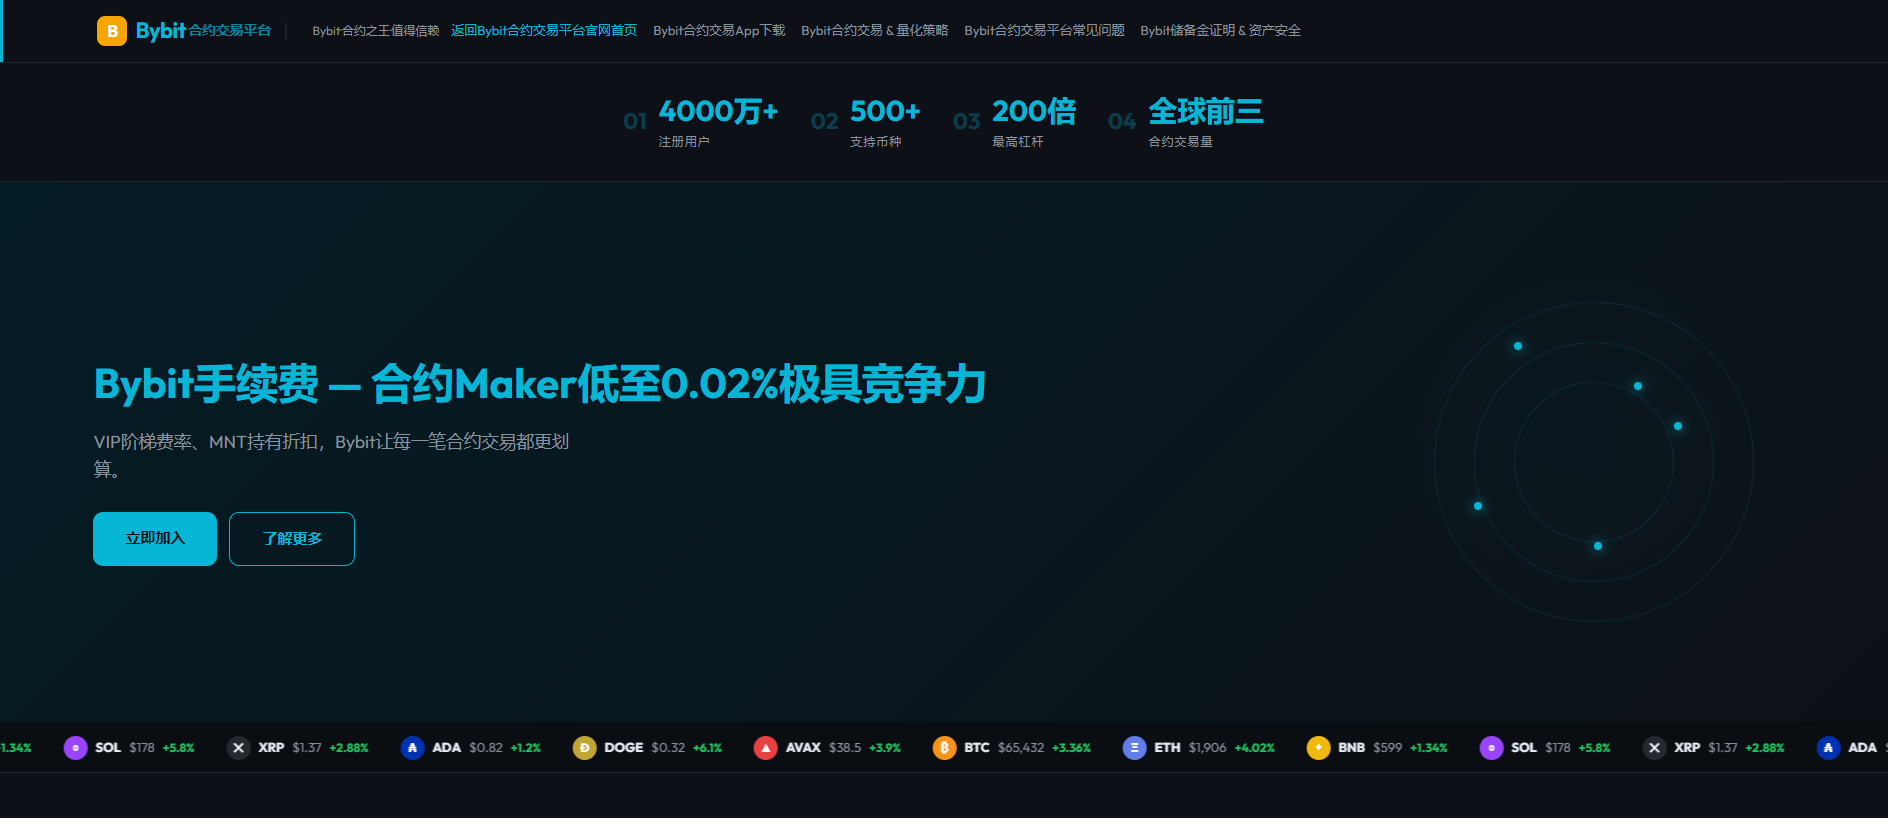Click the "500+" supported coins stat
Image resolution: width=1888 pixels, height=818 pixels.
[885, 111]
